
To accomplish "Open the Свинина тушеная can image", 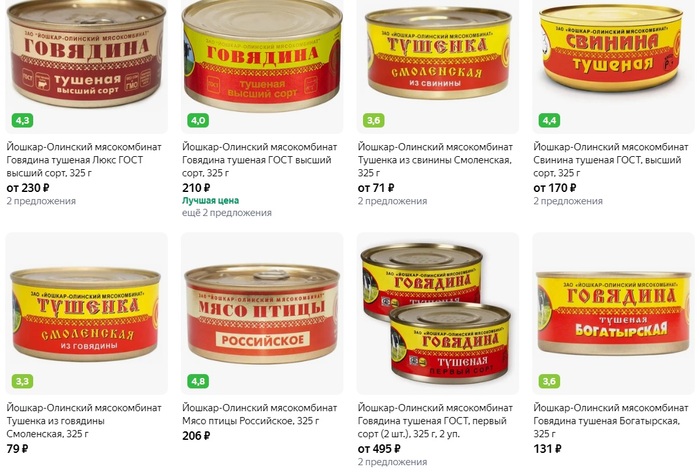I will 611,48.
